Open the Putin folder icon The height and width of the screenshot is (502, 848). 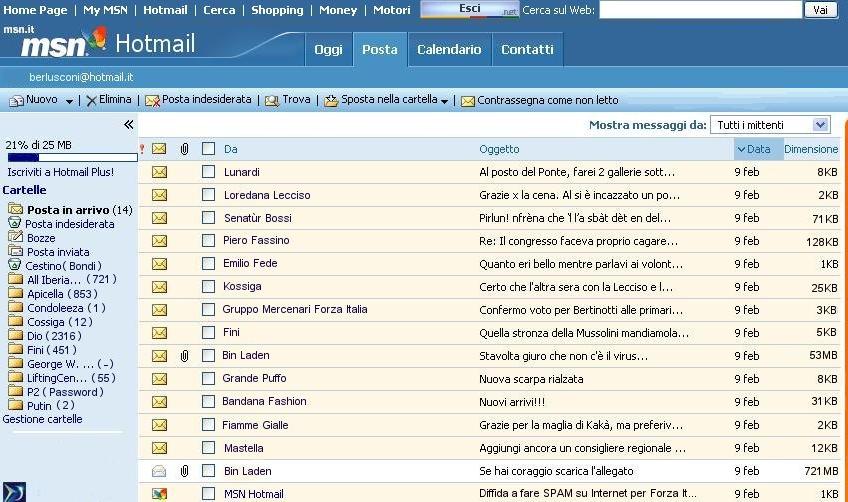pos(16,405)
